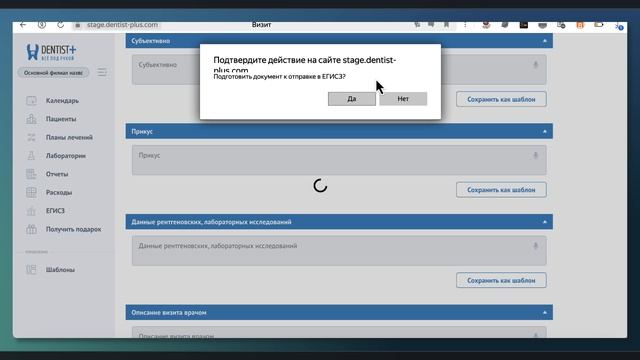Click into the Прикус text field
The image size is (640, 360).
tap(339, 160)
